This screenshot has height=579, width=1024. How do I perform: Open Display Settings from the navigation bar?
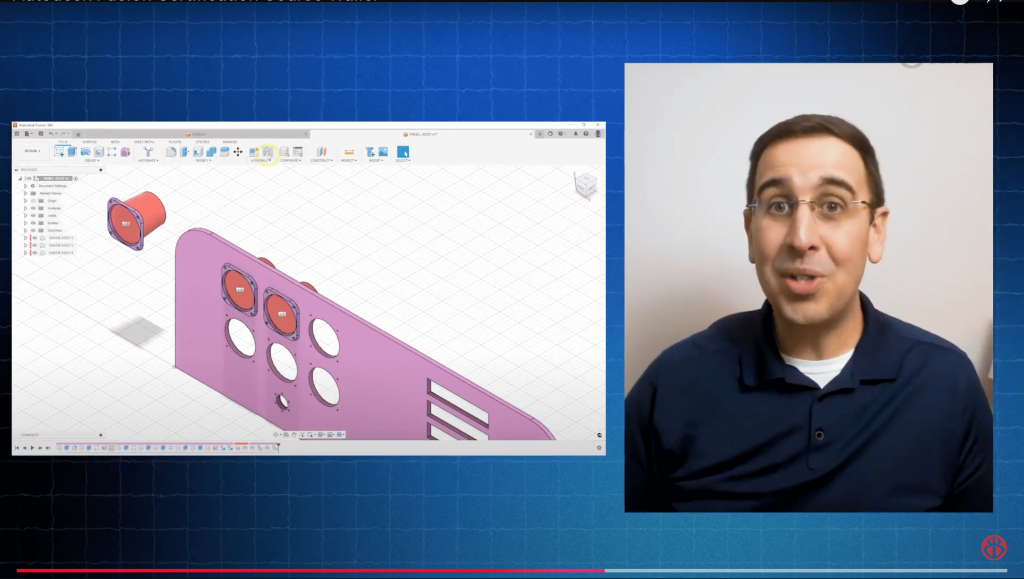[x=320, y=434]
